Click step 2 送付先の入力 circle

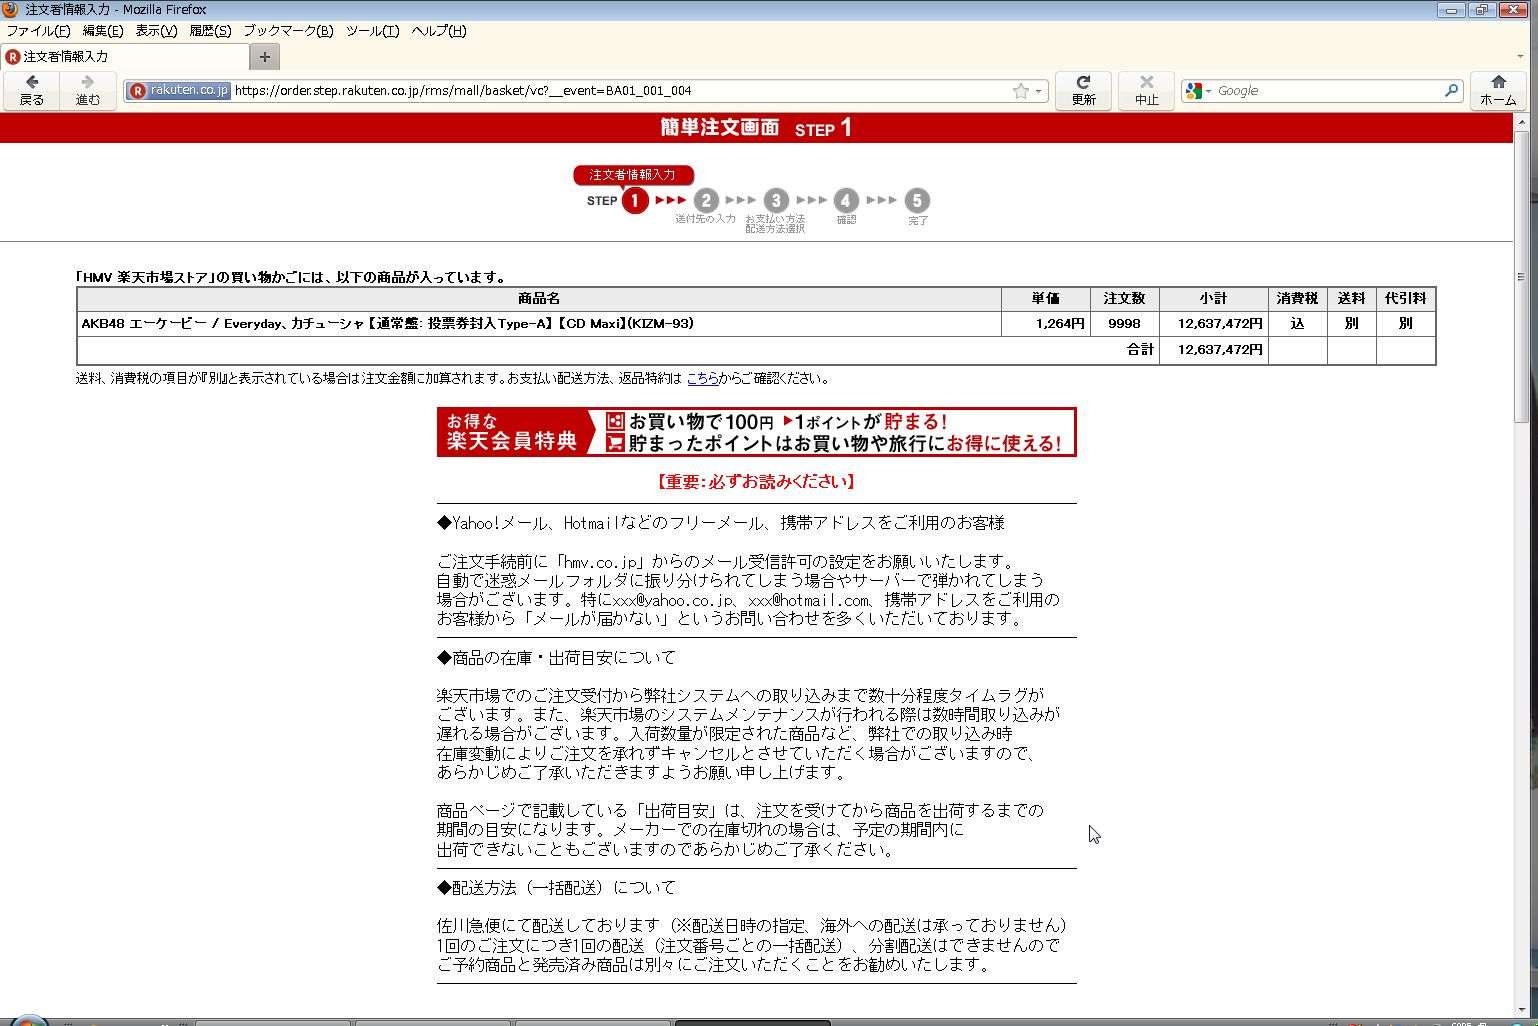[705, 200]
